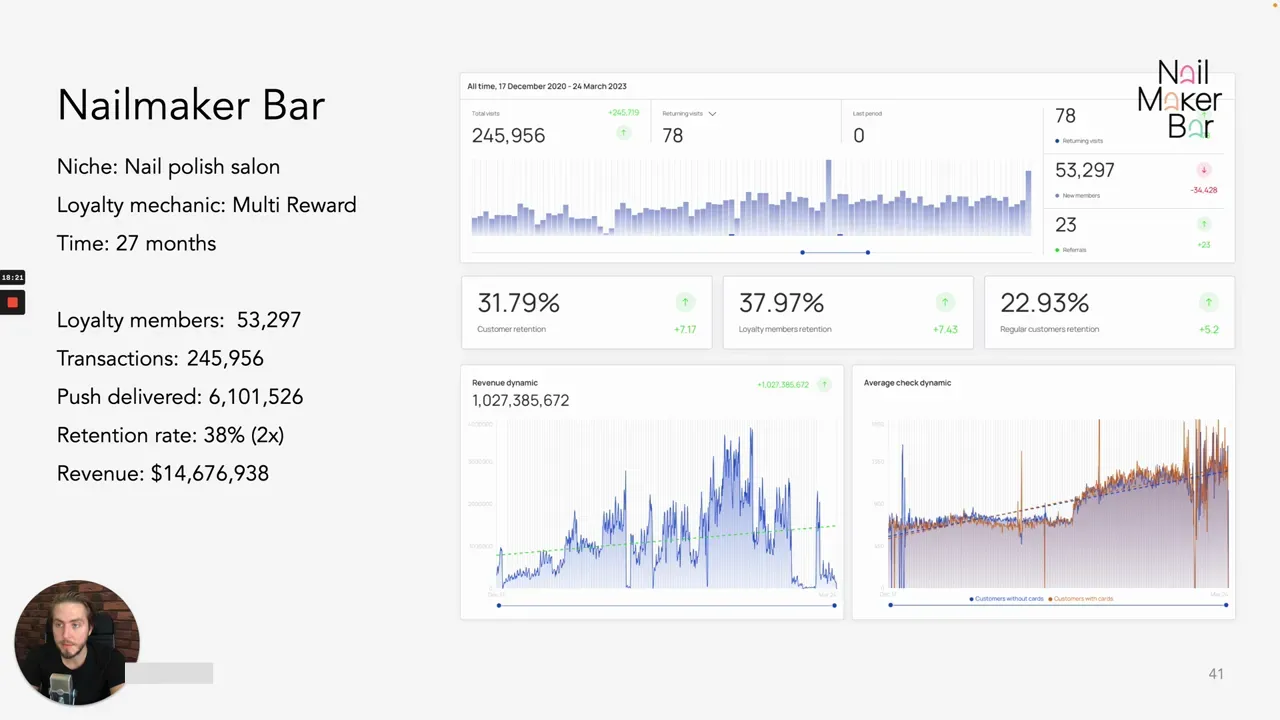Click the 22.93% Regular customers retention value
1280x720 pixels.
1044,303
